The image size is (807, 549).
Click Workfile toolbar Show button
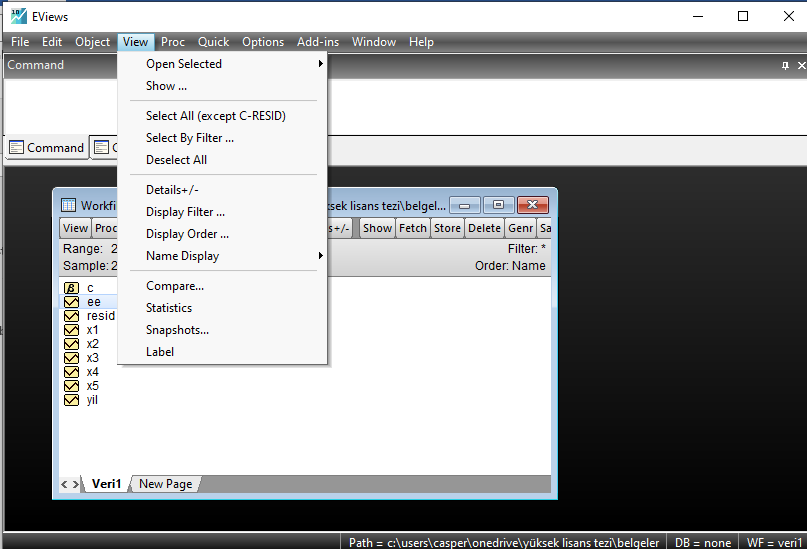tap(377, 228)
